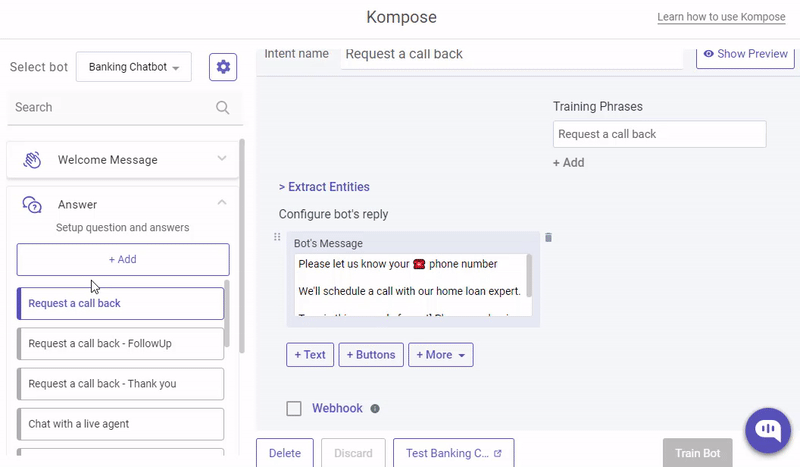
Task: Click the Request a call back training phrase field
Action: tap(660, 134)
